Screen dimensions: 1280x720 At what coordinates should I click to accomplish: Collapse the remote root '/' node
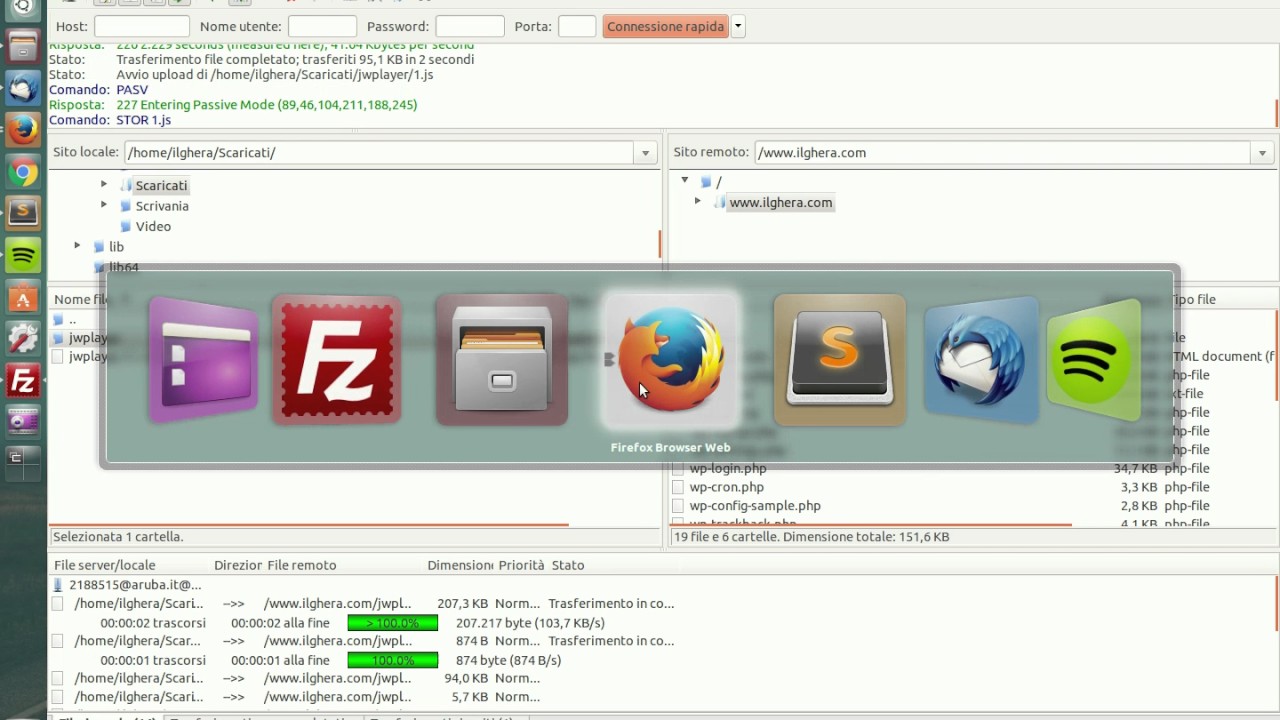pos(685,181)
